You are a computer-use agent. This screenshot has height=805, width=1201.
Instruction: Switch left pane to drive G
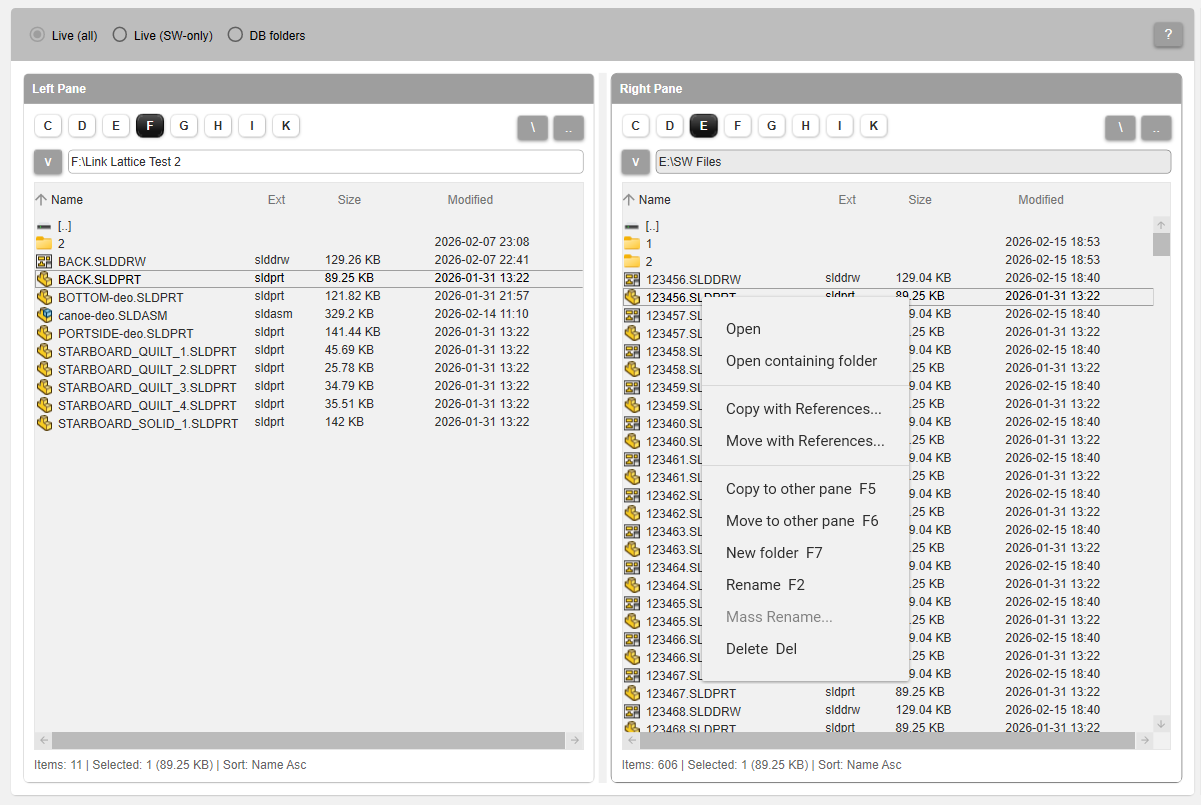click(184, 126)
